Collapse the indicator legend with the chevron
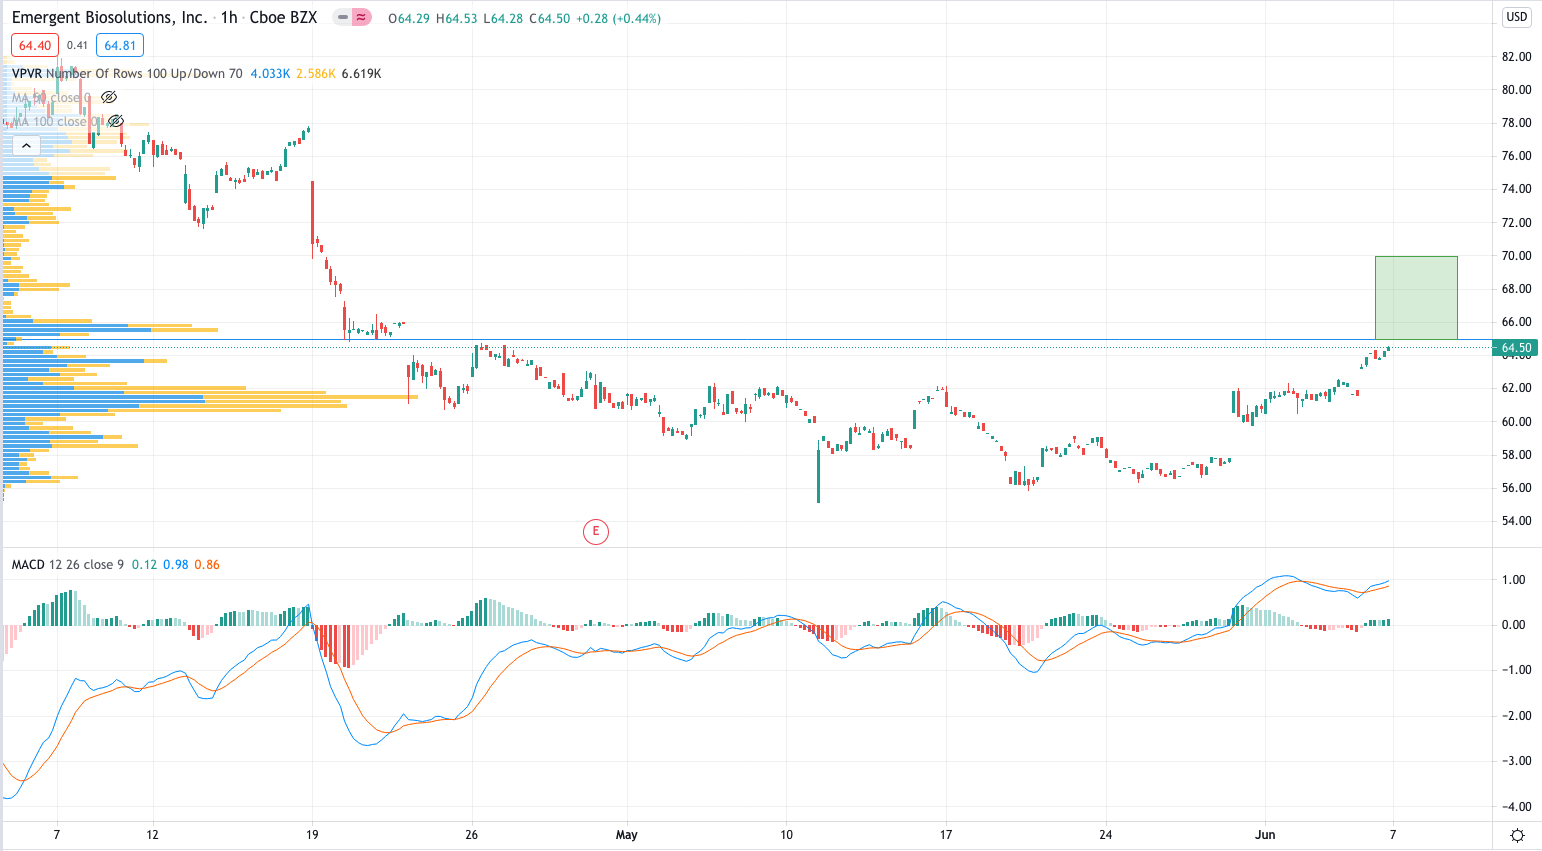 click(27, 146)
